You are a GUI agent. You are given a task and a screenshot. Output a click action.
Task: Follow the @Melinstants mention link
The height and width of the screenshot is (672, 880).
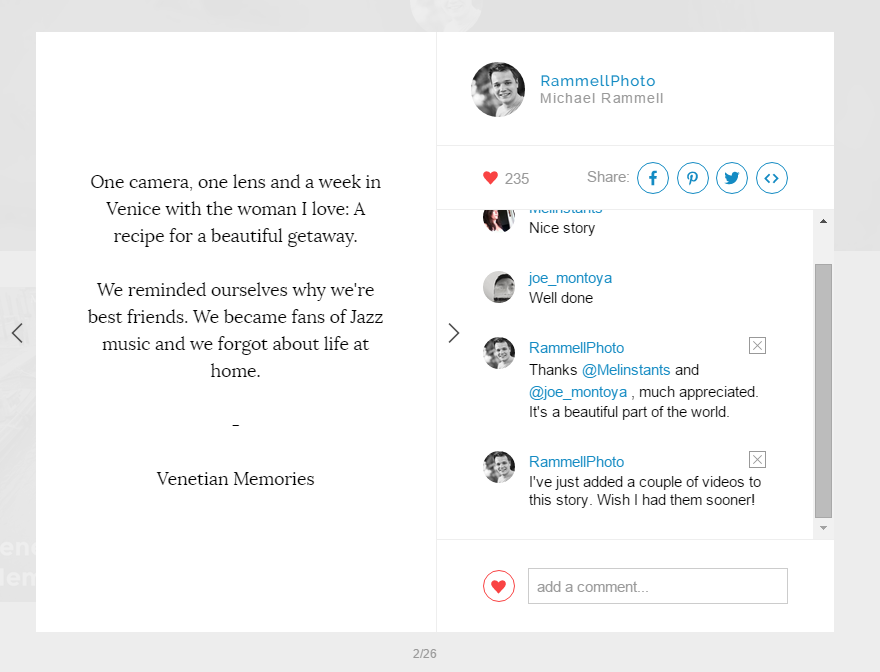coord(626,370)
